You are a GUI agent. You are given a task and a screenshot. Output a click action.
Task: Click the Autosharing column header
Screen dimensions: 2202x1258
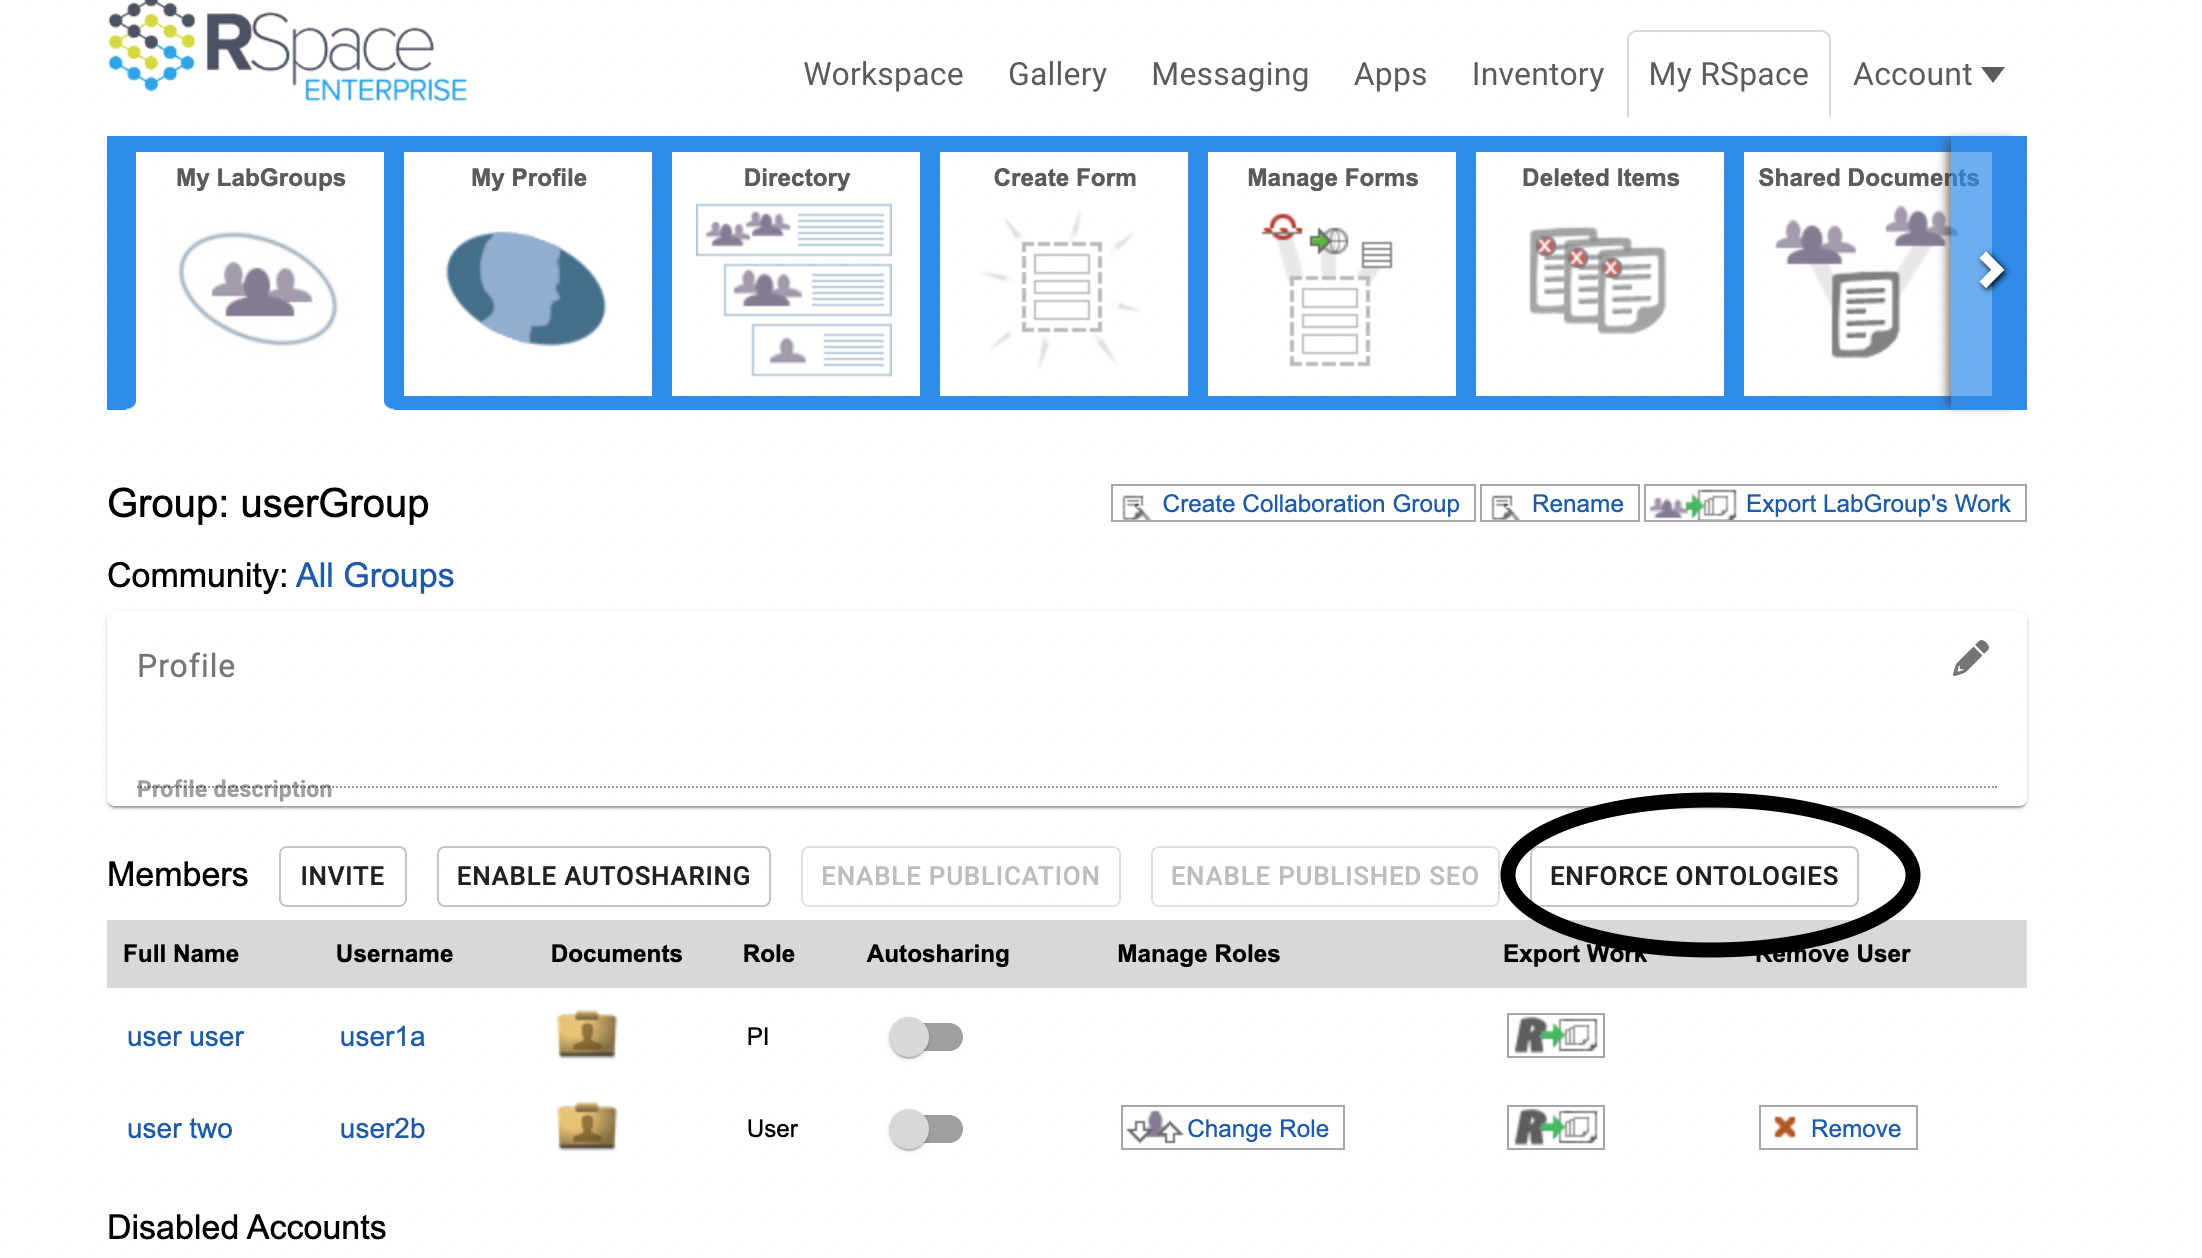coord(938,954)
